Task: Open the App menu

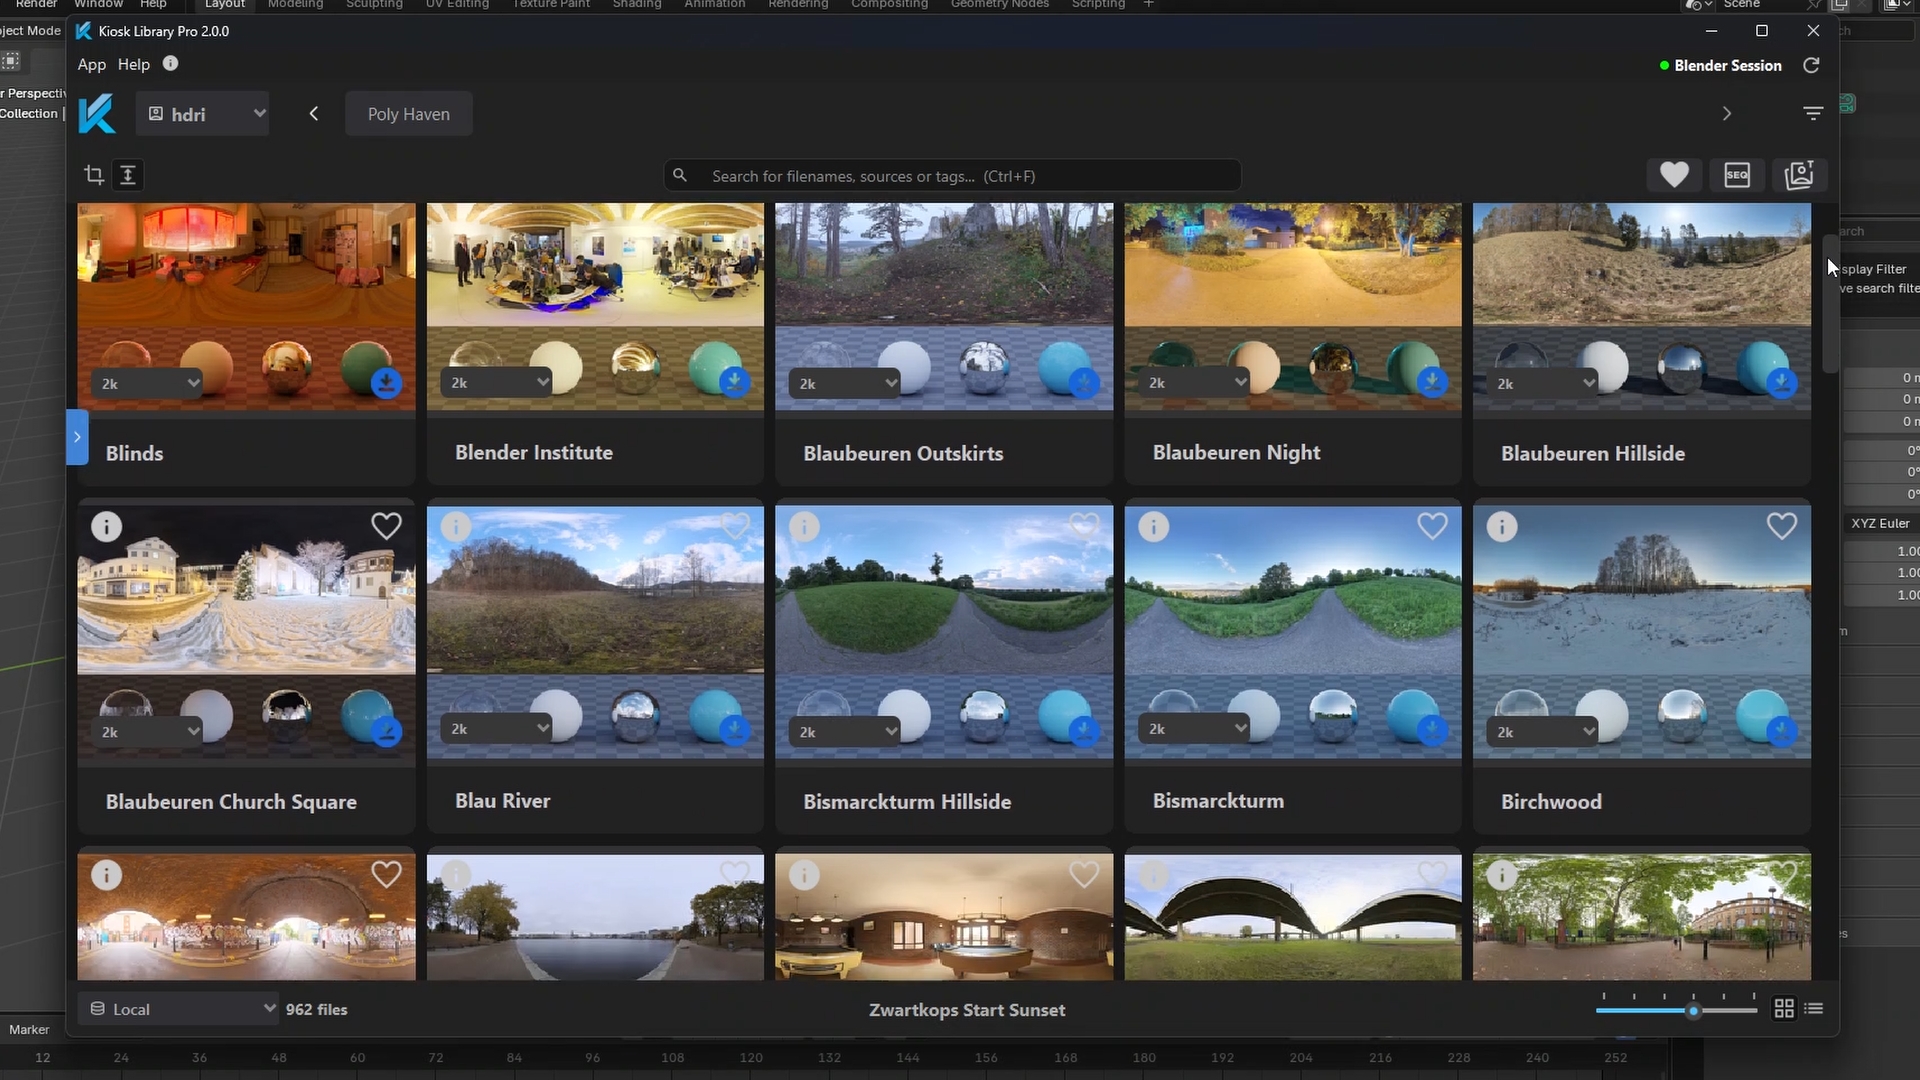Action: coord(91,65)
